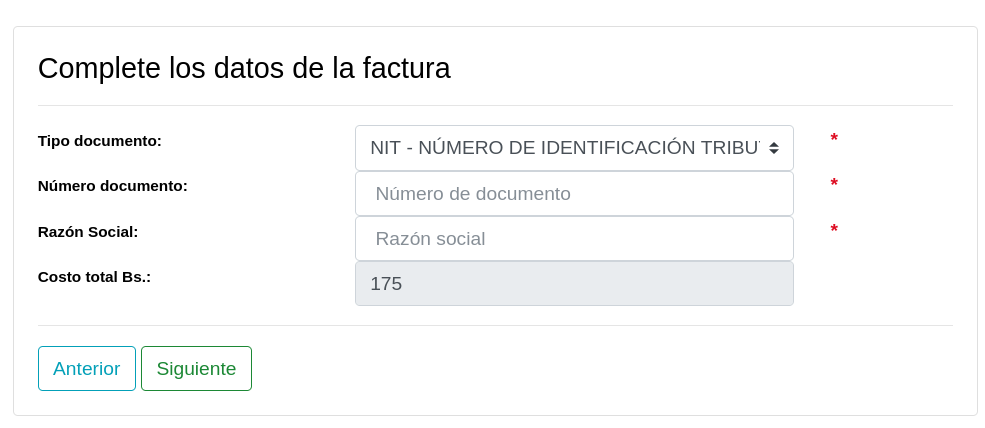The width and height of the screenshot is (985, 428).
Task: Click the Costo total Bs. label
Action: 94,277
